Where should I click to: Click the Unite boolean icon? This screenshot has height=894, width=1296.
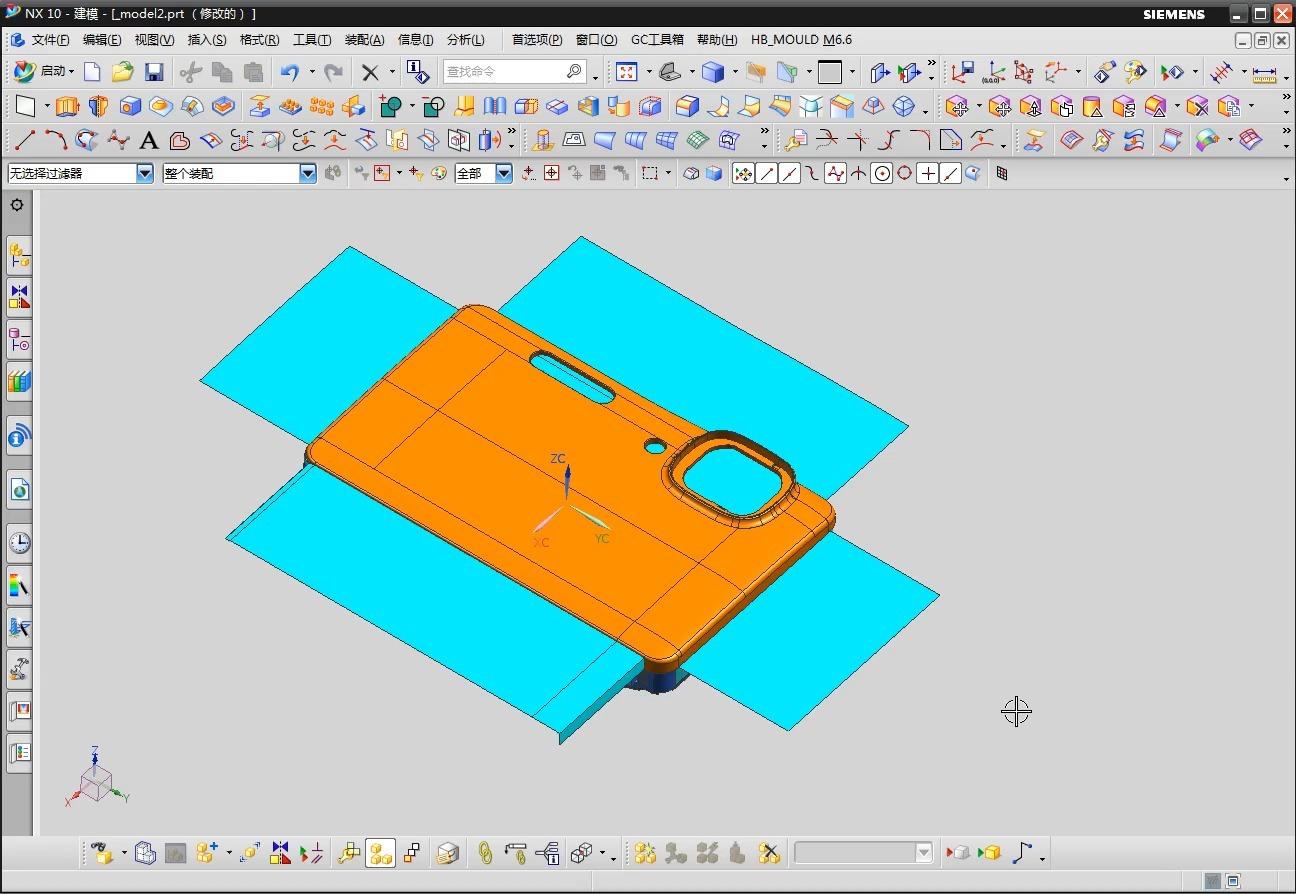tap(392, 107)
